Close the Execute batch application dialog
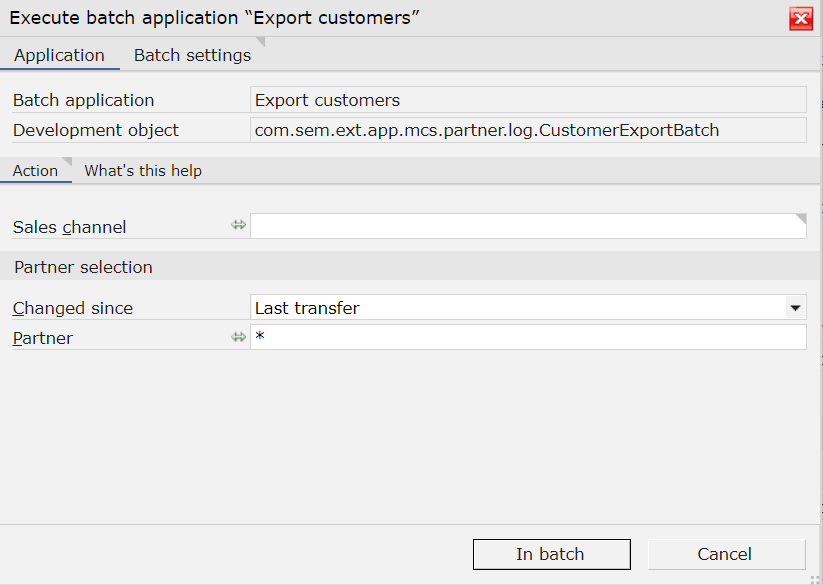Screen dimensions: 823x585 (800, 19)
